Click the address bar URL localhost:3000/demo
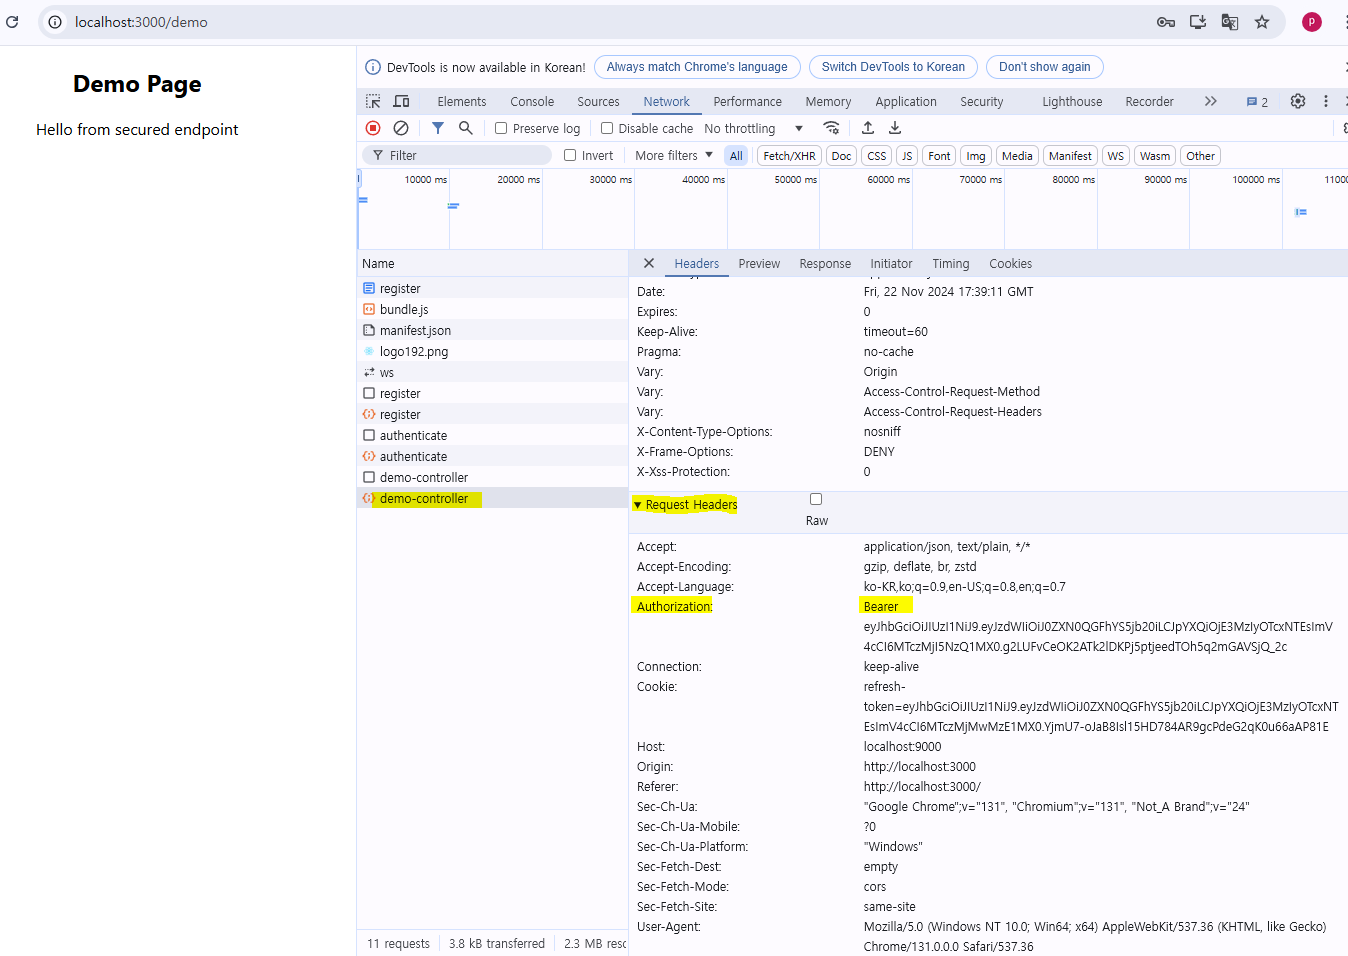1348x956 pixels. 141,22
